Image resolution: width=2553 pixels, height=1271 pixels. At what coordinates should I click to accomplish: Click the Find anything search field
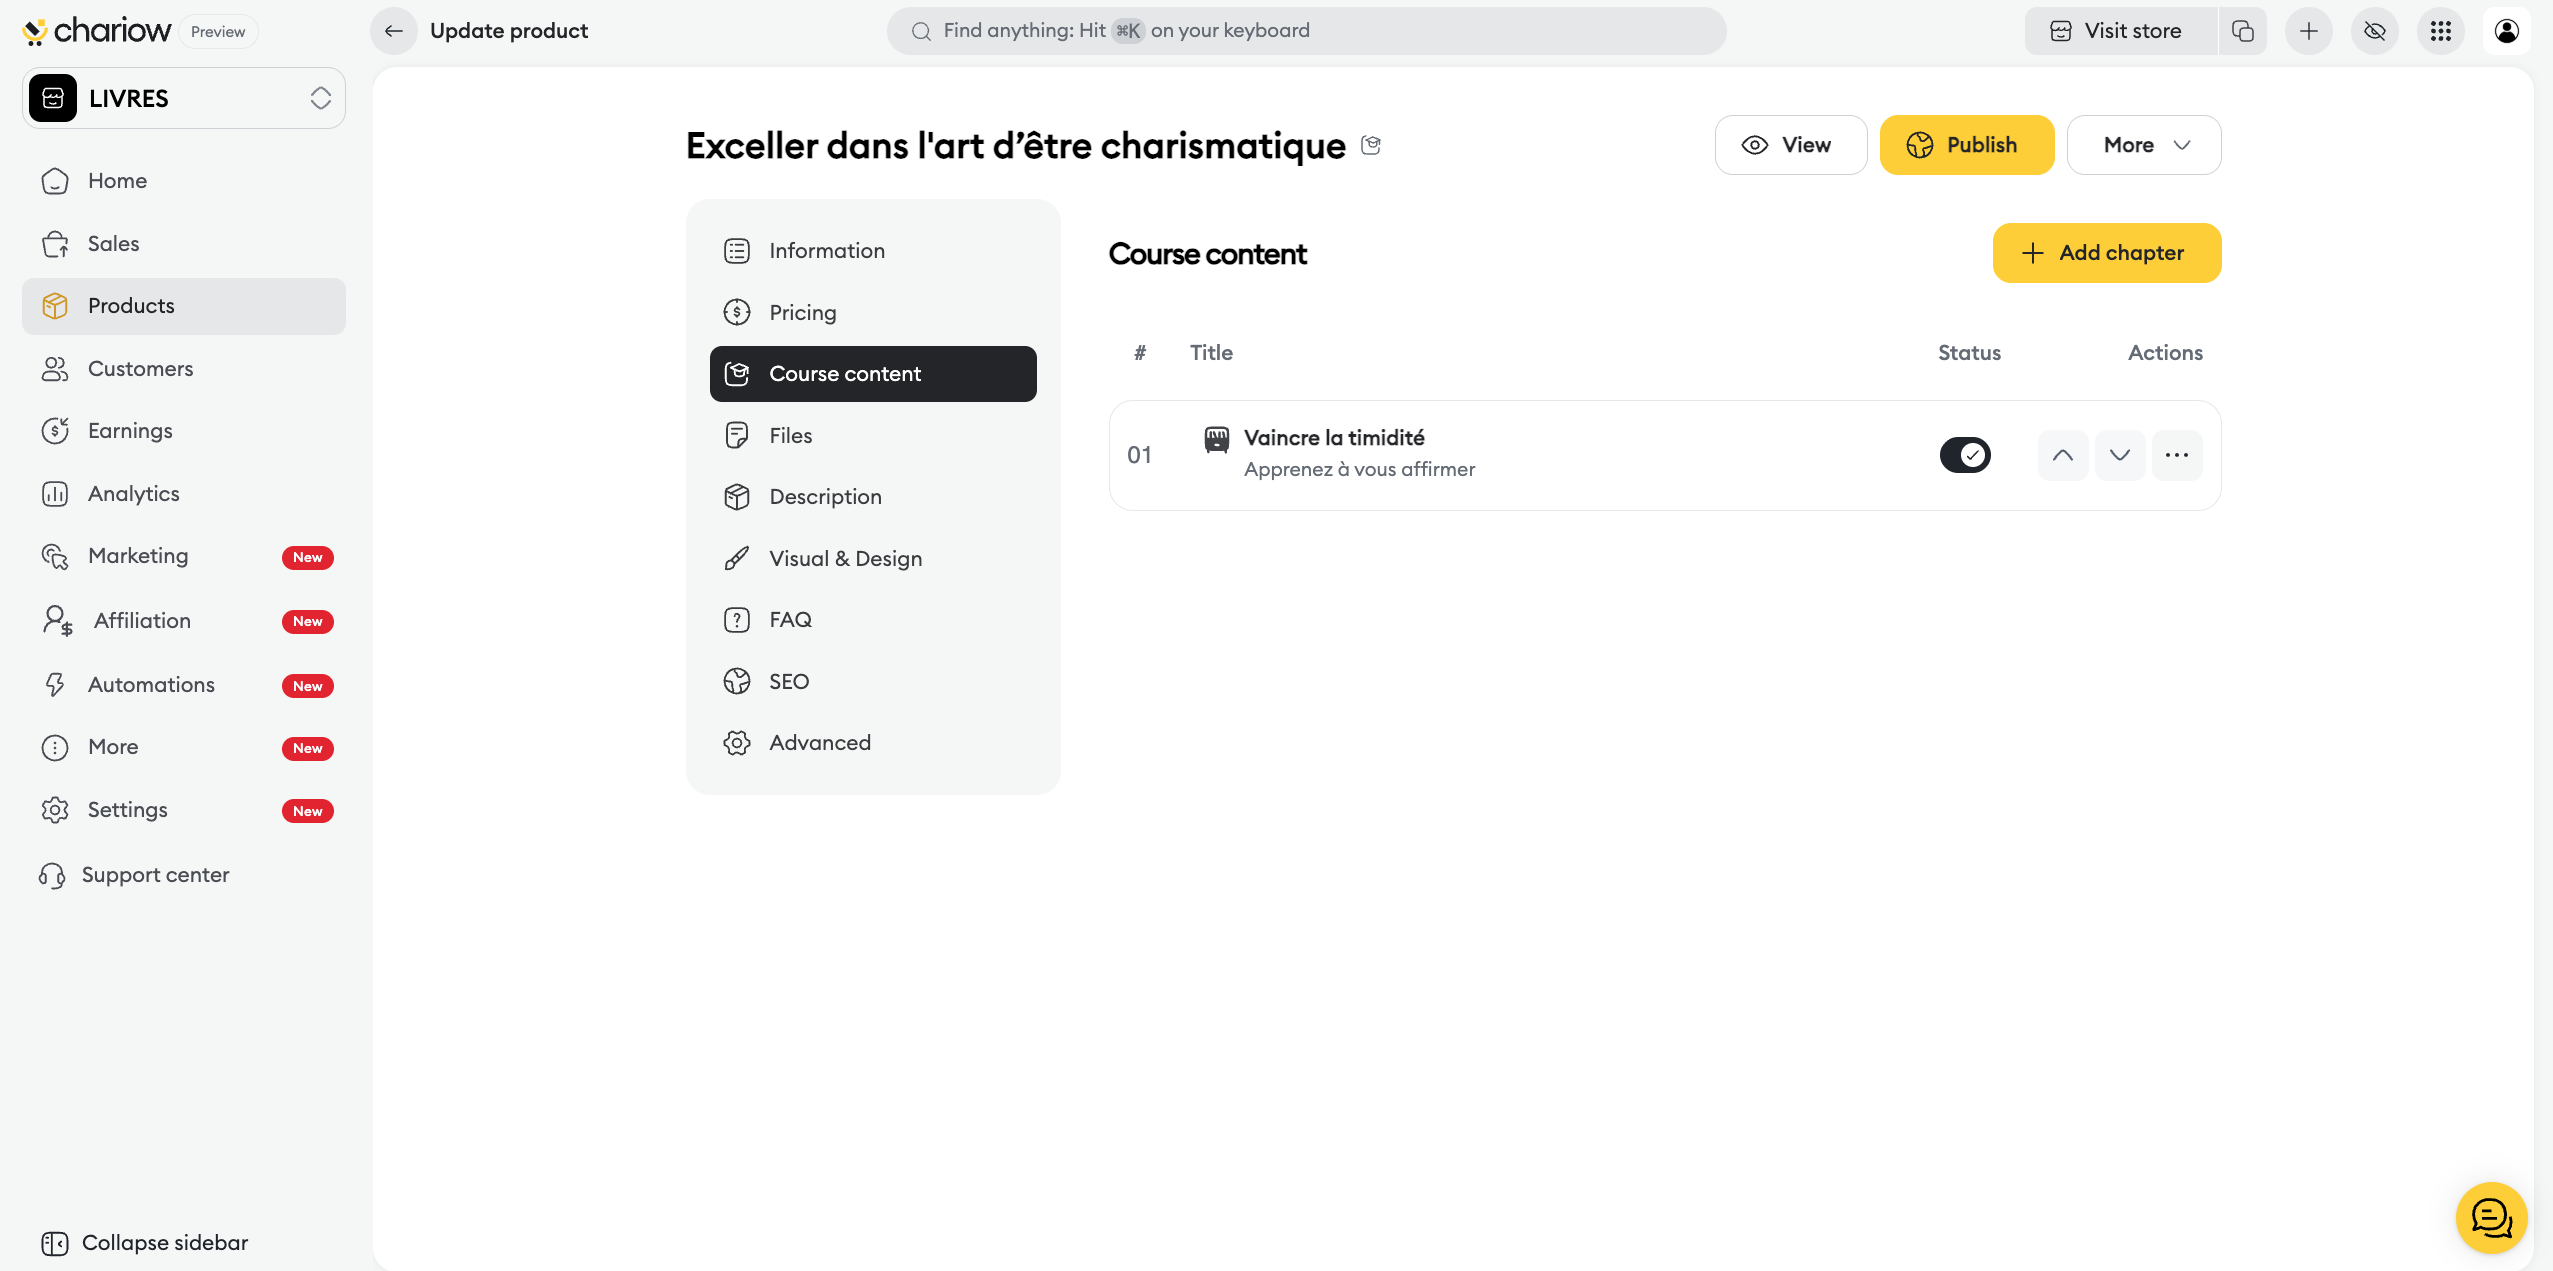click(x=1306, y=31)
